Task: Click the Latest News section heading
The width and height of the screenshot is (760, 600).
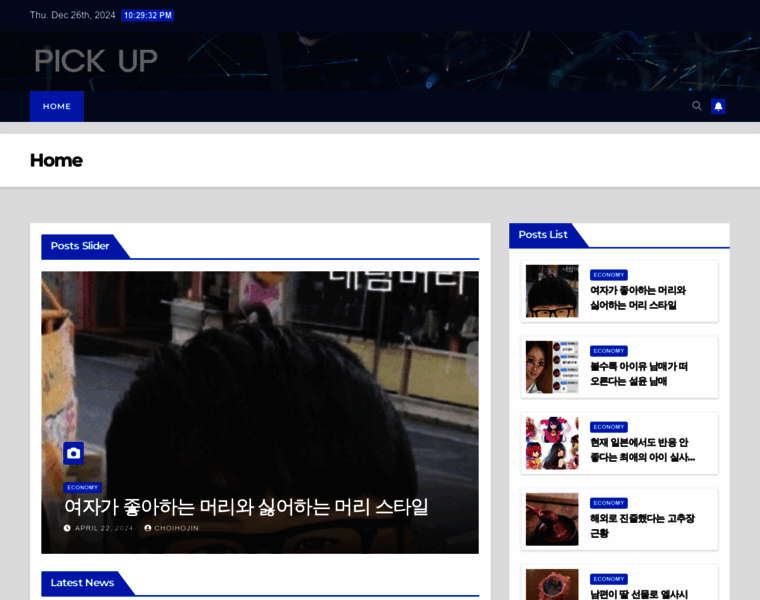Action: tap(82, 583)
